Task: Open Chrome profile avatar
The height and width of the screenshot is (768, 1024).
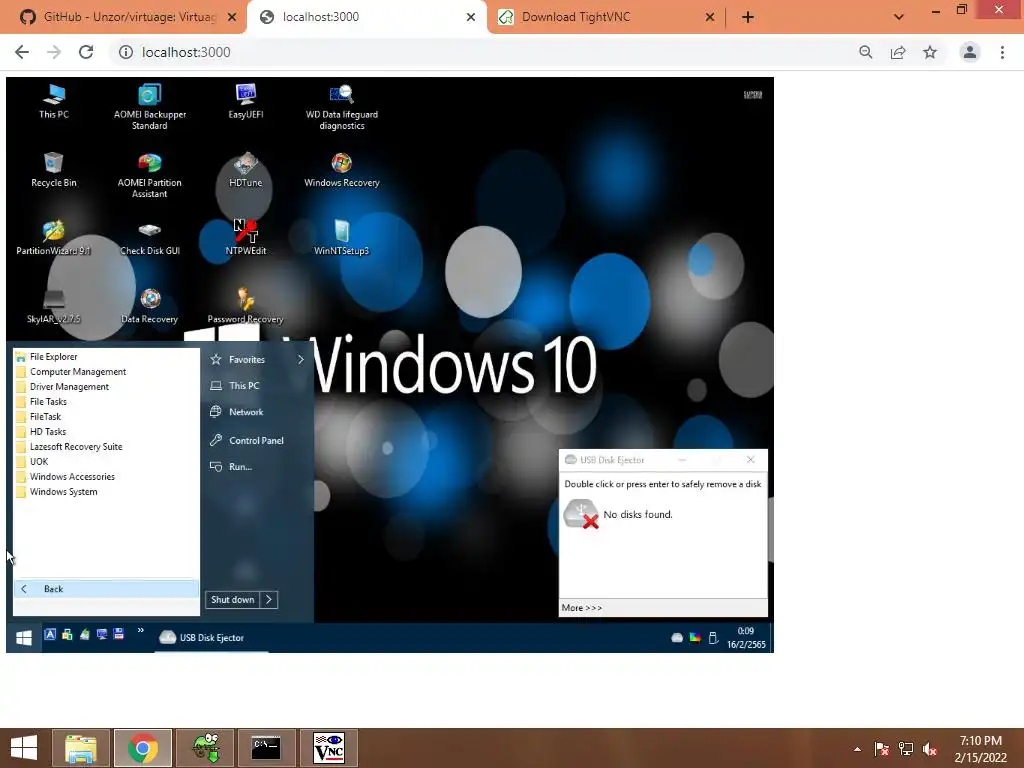Action: [970, 52]
